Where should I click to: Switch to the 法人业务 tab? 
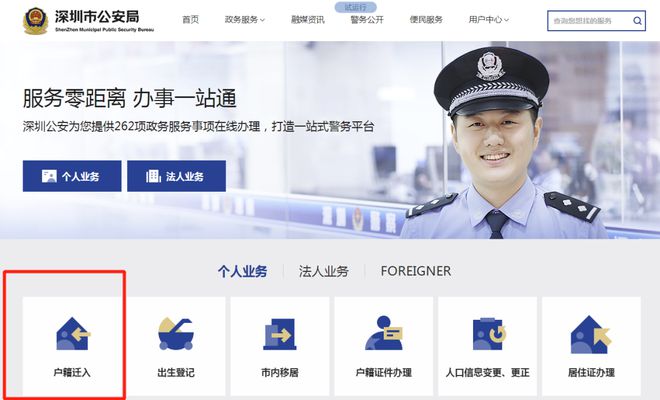pos(324,271)
